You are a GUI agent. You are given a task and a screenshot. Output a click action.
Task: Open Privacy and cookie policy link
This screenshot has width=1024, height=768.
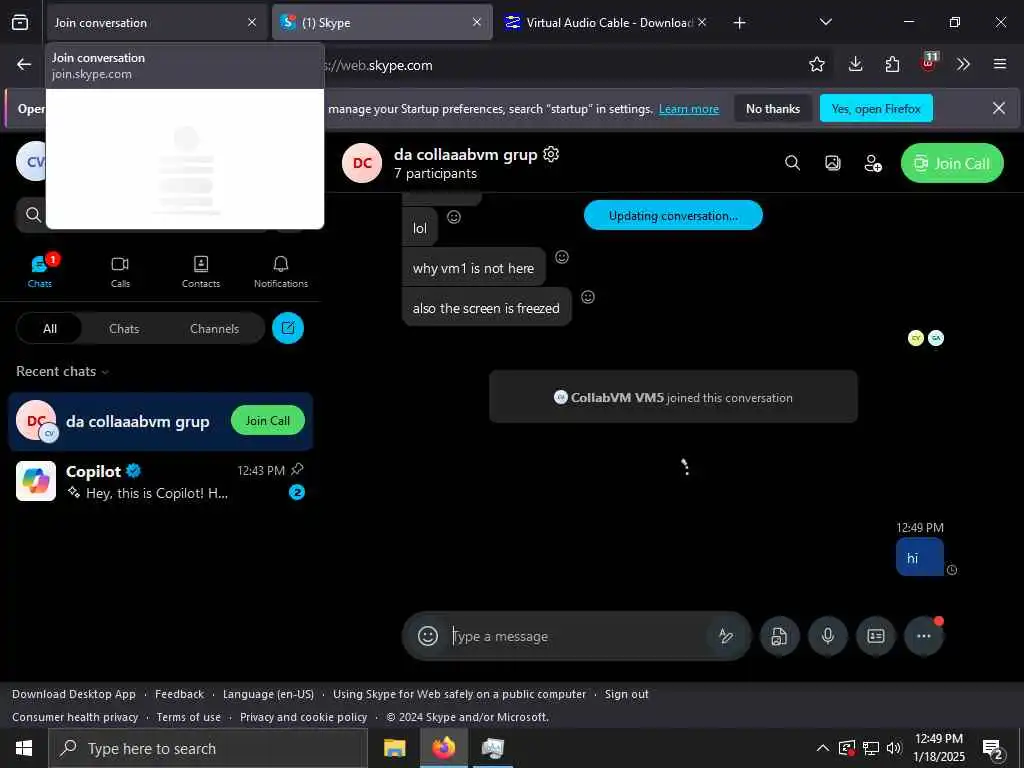pyautogui.click(x=304, y=717)
